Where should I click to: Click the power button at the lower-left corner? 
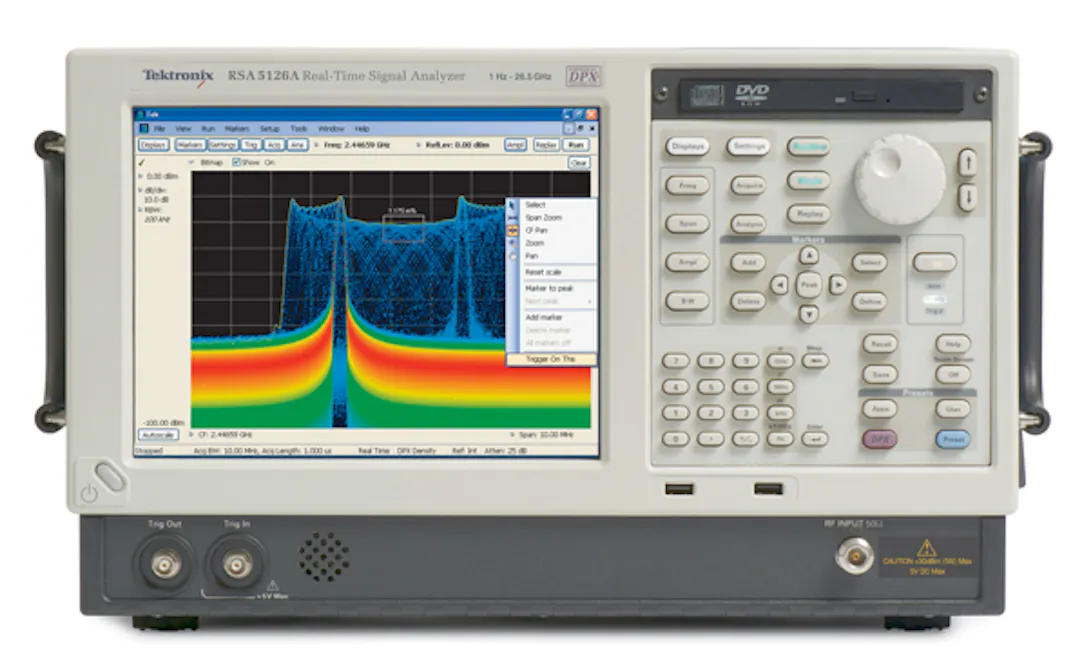110,477
